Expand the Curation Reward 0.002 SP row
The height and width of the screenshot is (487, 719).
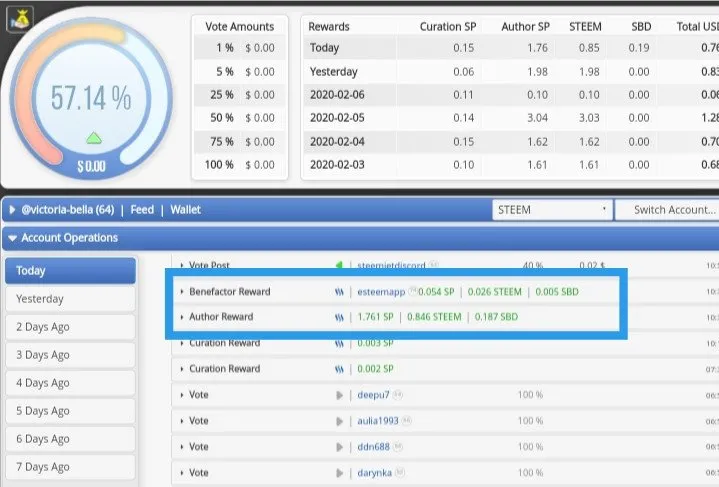tap(182, 369)
